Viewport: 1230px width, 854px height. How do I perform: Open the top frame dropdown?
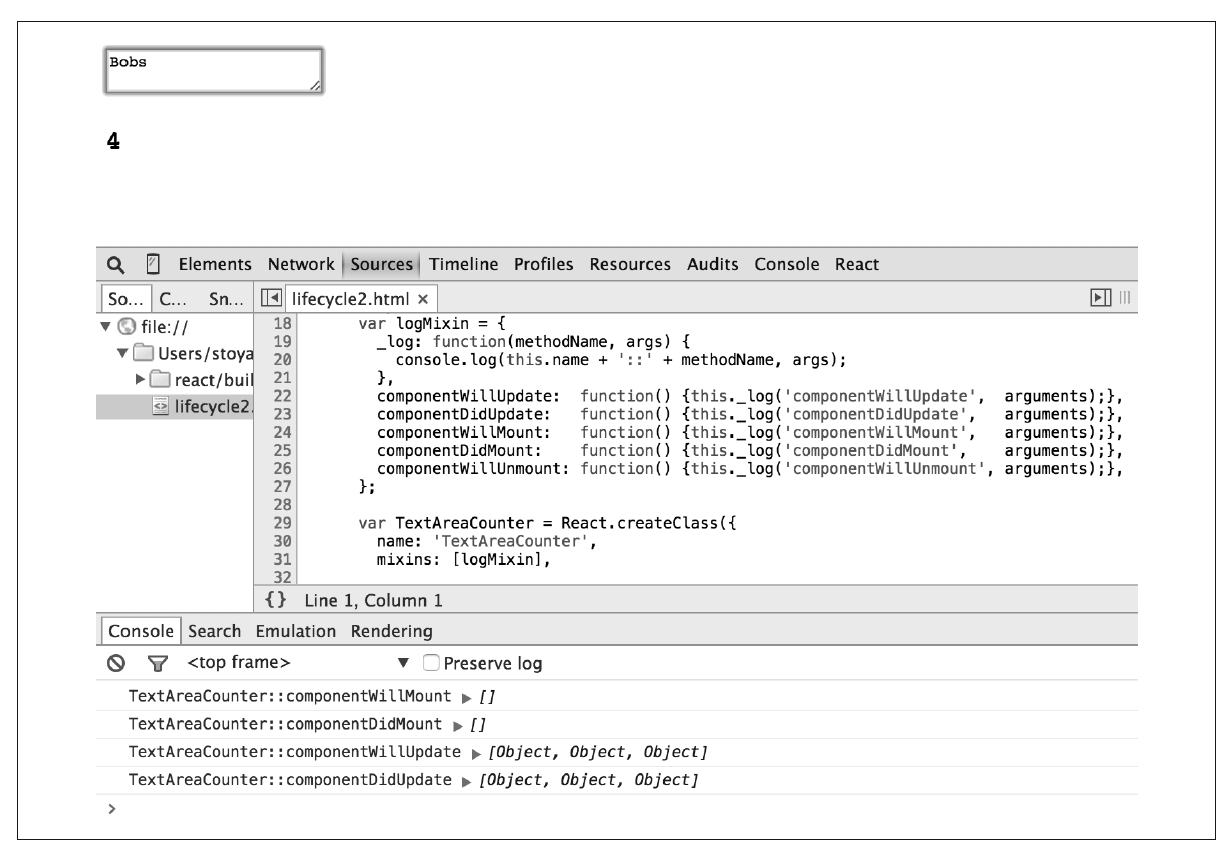(x=403, y=663)
